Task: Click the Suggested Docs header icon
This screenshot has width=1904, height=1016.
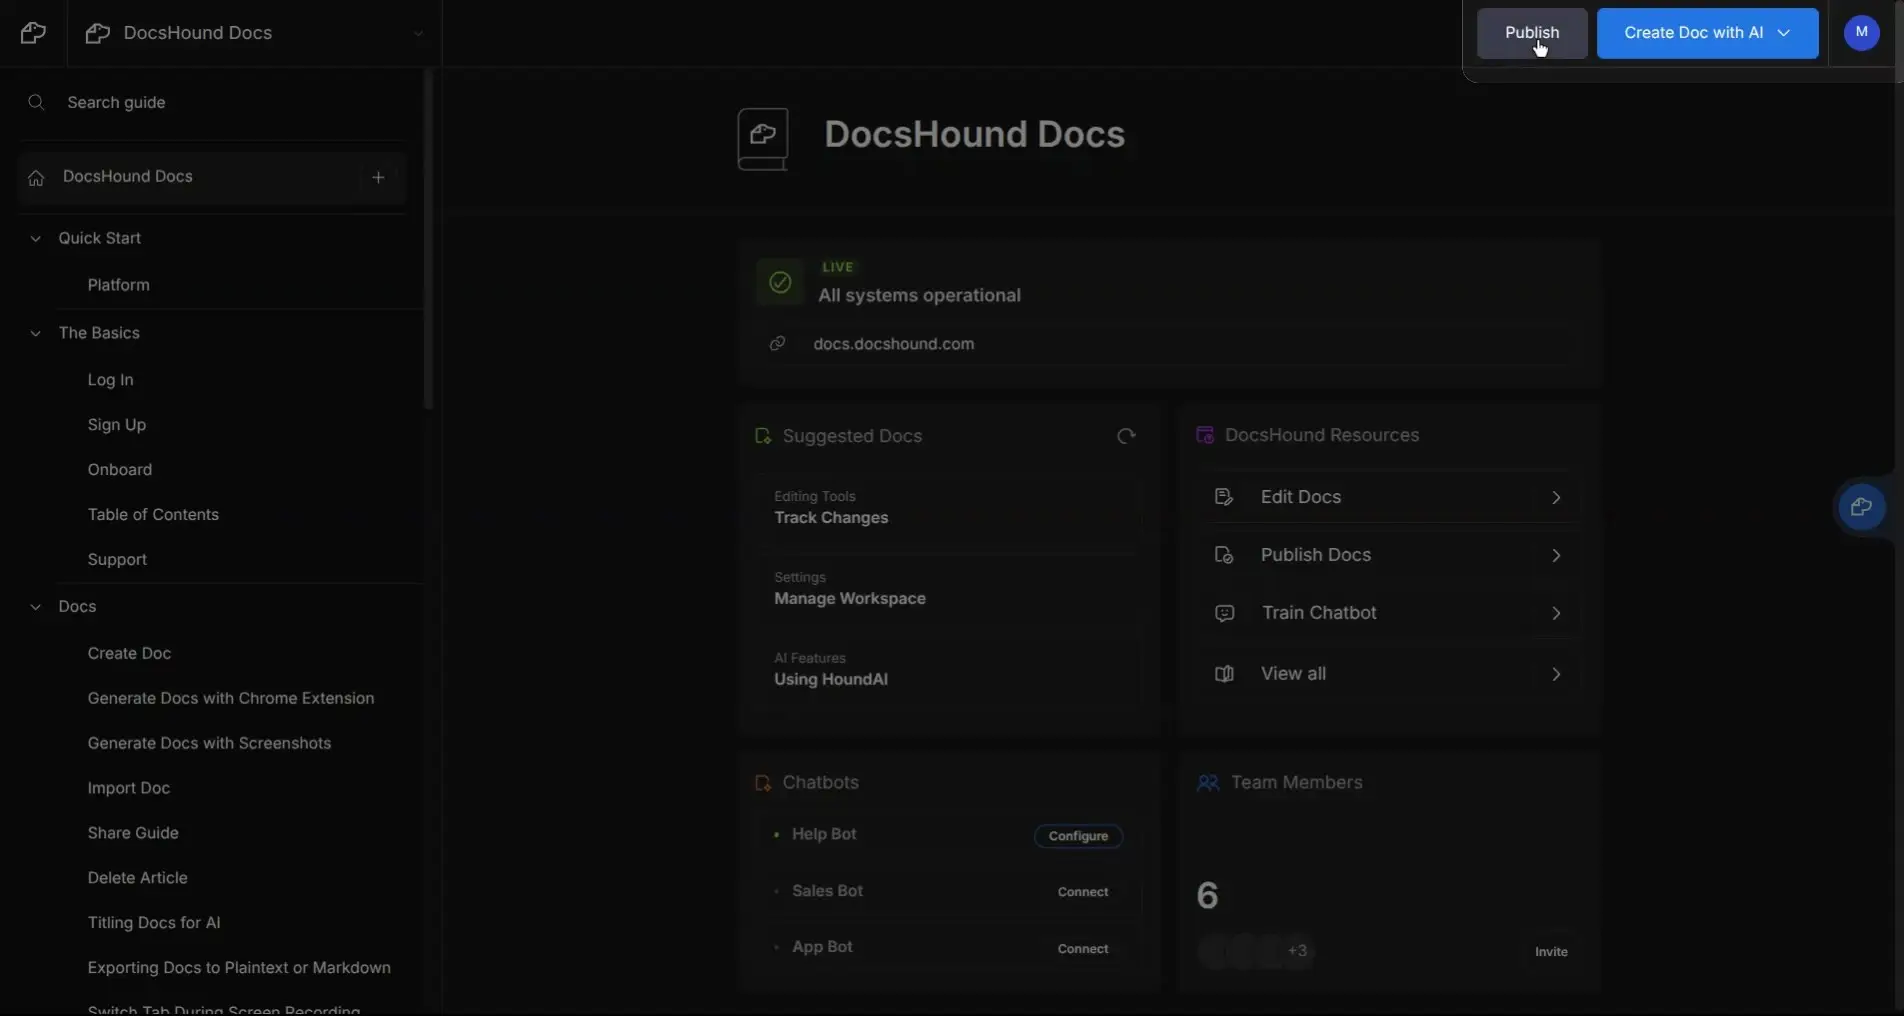Action: coord(763,436)
